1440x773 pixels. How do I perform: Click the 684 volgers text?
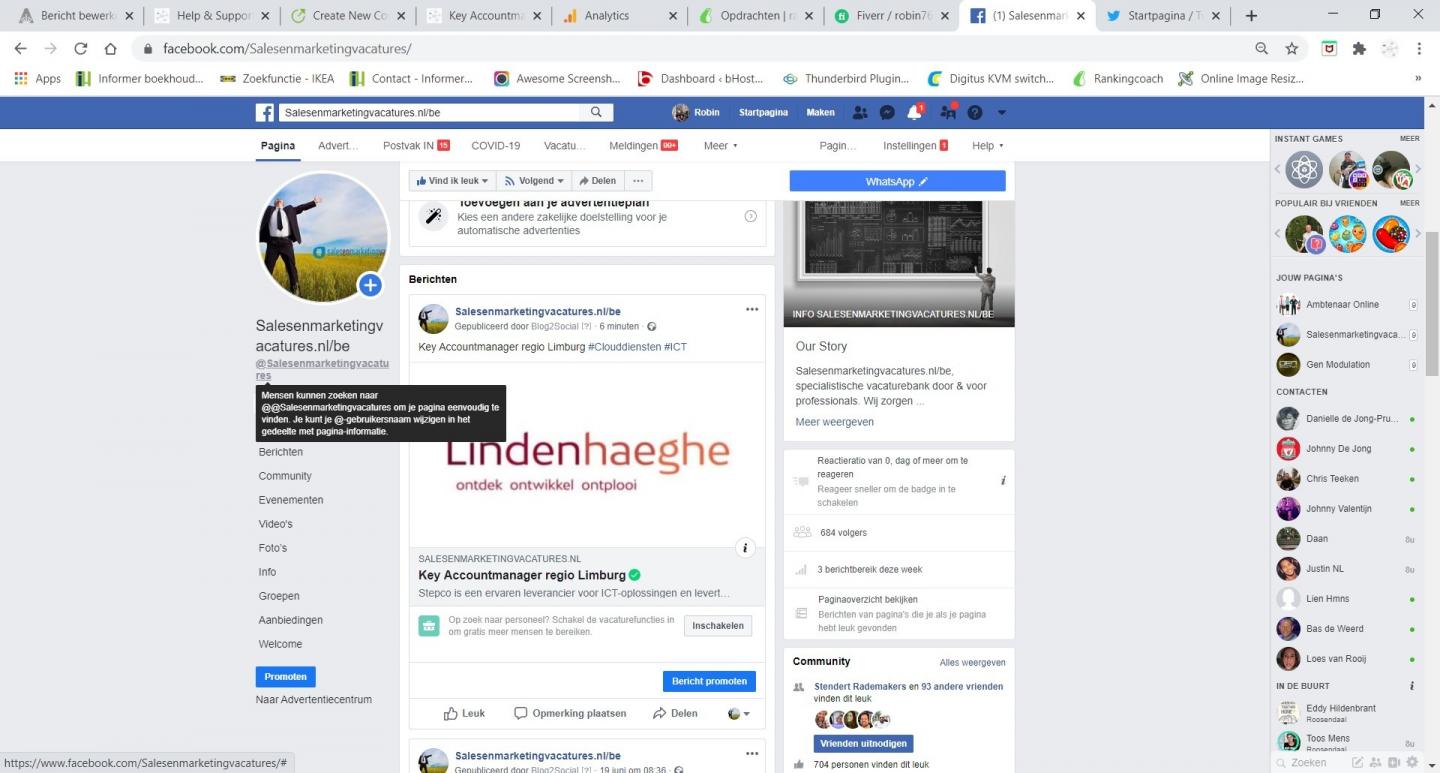click(843, 533)
